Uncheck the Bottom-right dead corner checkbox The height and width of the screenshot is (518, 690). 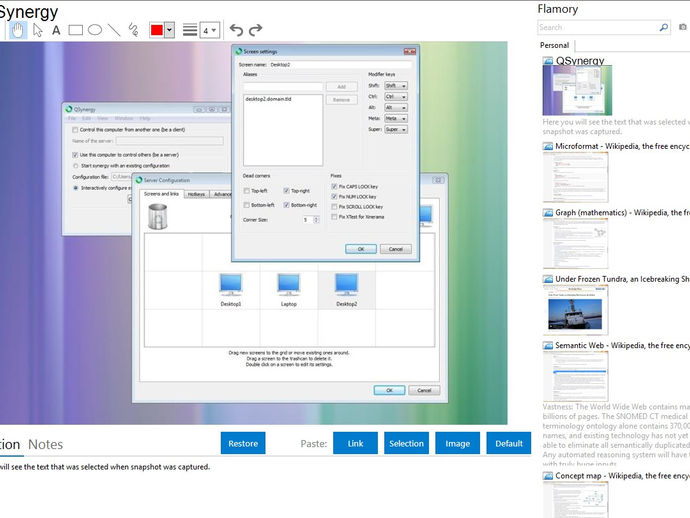pyautogui.click(x=286, y=205)
